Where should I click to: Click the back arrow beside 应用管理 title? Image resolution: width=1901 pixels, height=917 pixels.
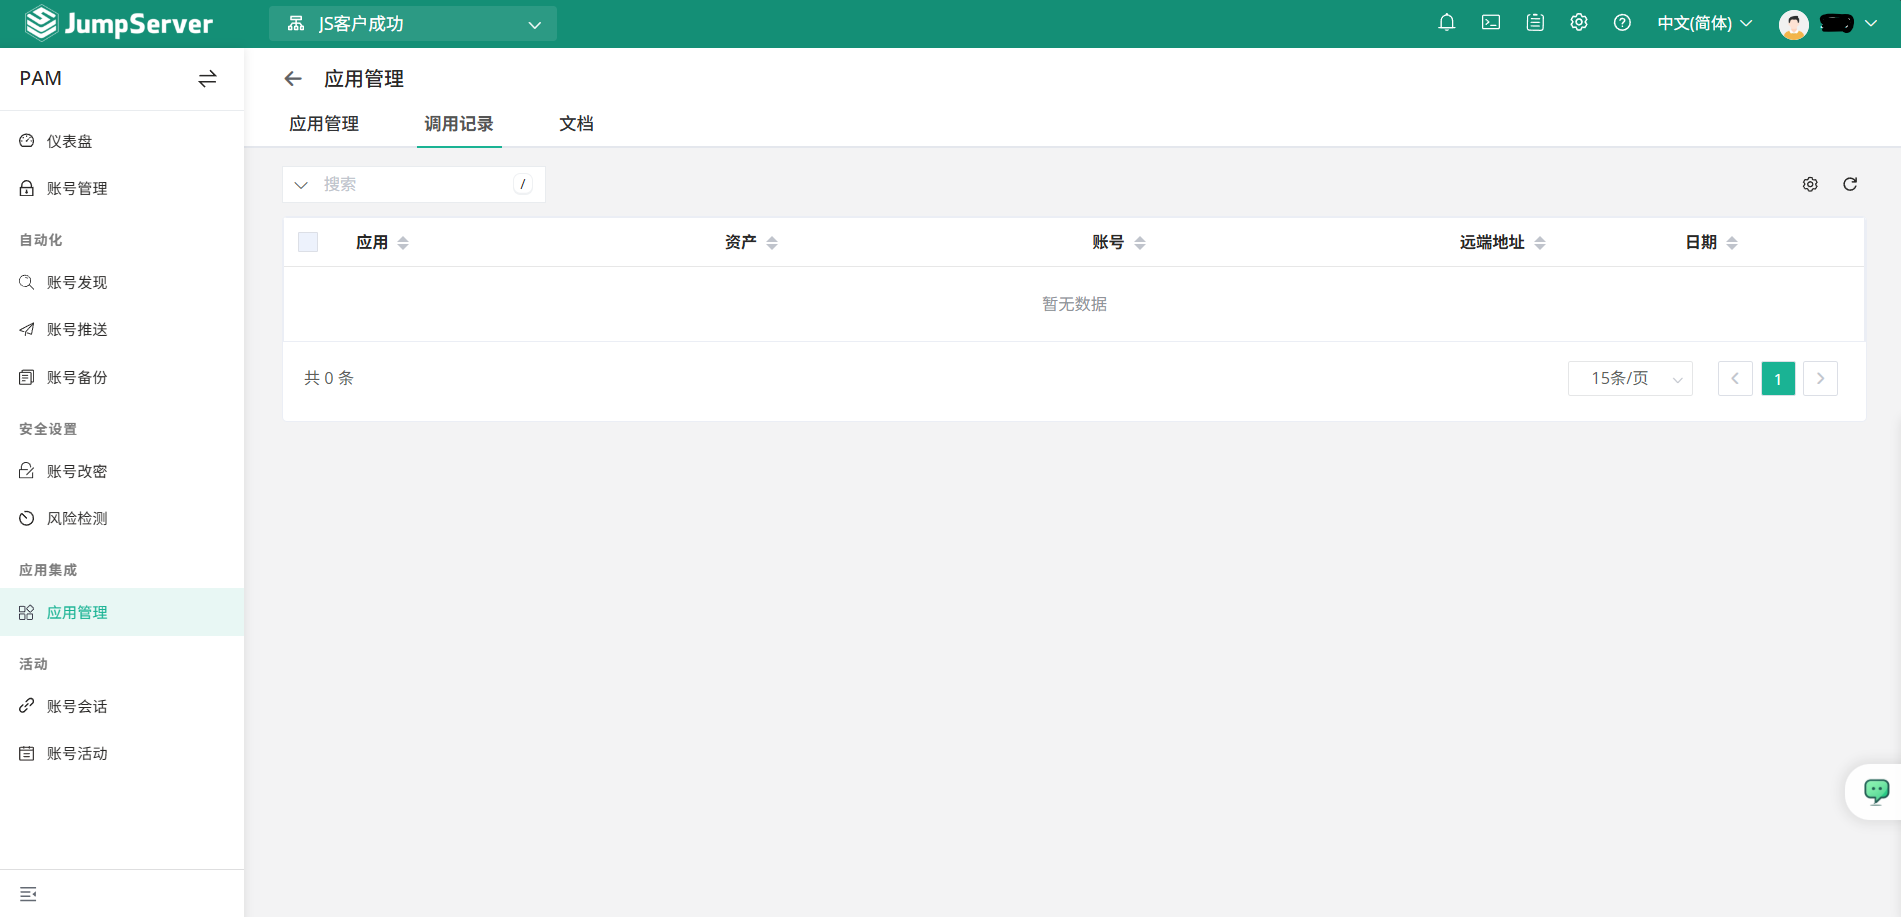292,78
